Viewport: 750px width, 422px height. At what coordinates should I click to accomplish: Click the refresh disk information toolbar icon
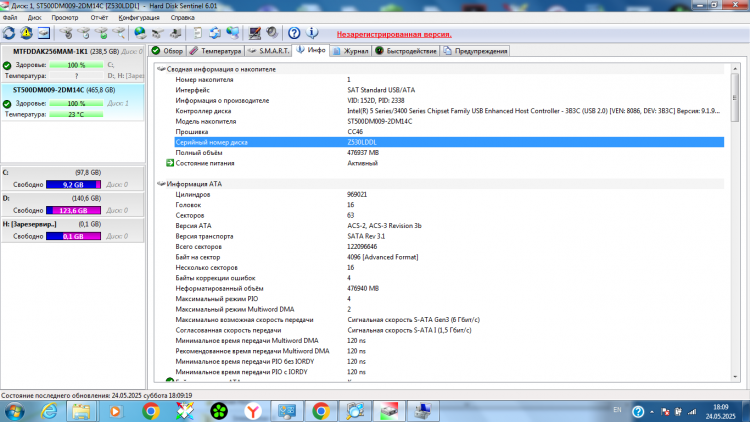click(9, 33)
